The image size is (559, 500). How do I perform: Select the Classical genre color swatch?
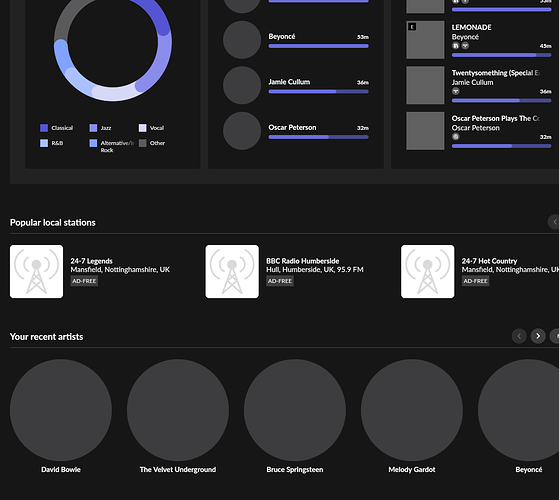click(x=44, y=128)
